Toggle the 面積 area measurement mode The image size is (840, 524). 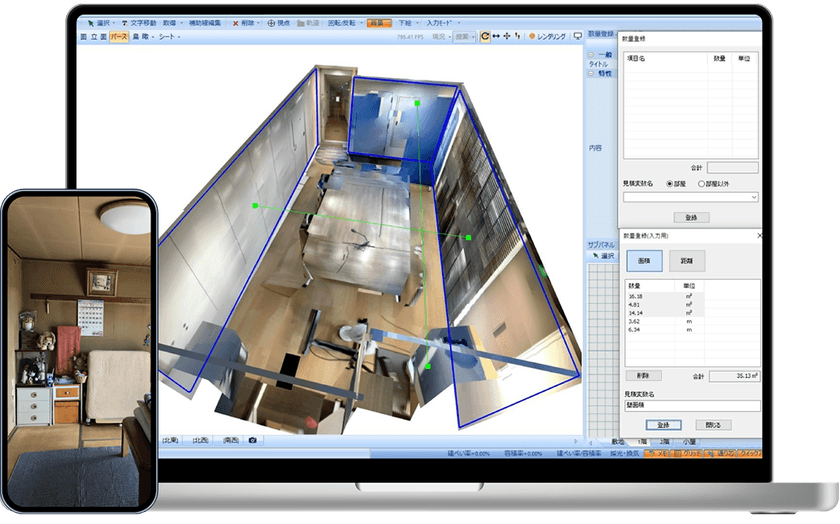(x=645, y=259)
